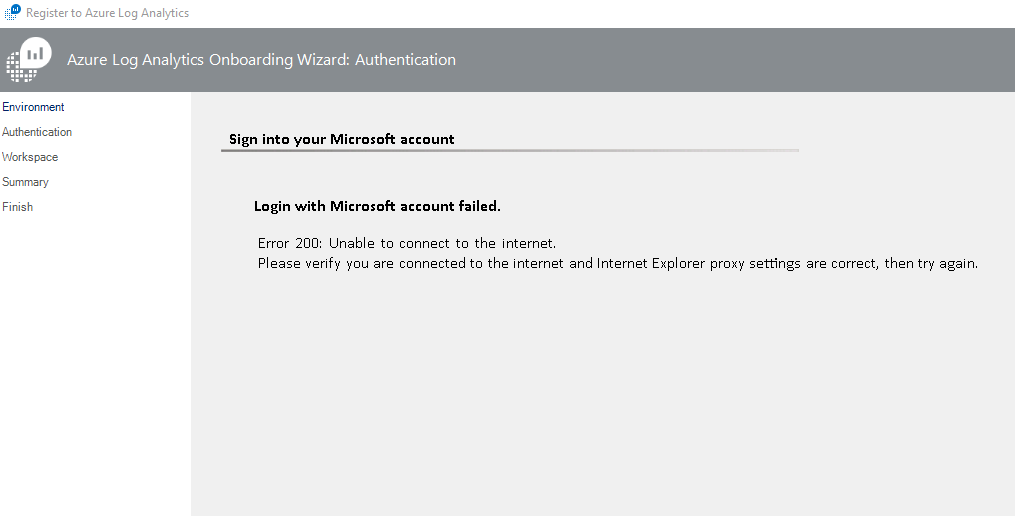Click empty title bar area beside window title
This screenshot has width=1015, height=516.
pyautogui.click(x=602, y=13)
